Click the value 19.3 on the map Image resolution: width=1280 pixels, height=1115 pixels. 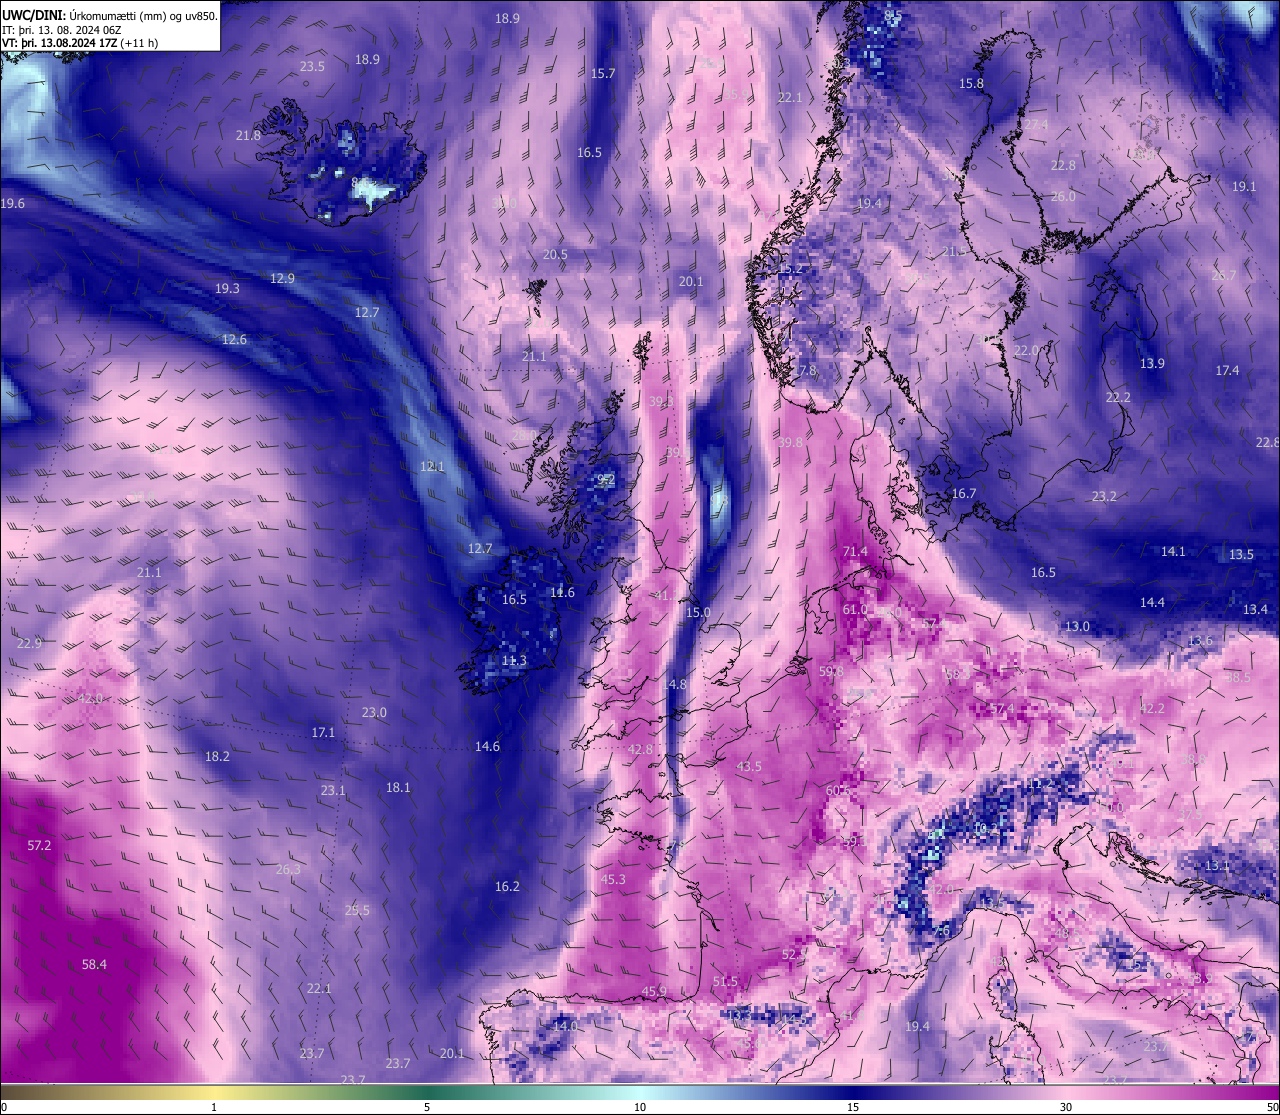tap(227, 288)
